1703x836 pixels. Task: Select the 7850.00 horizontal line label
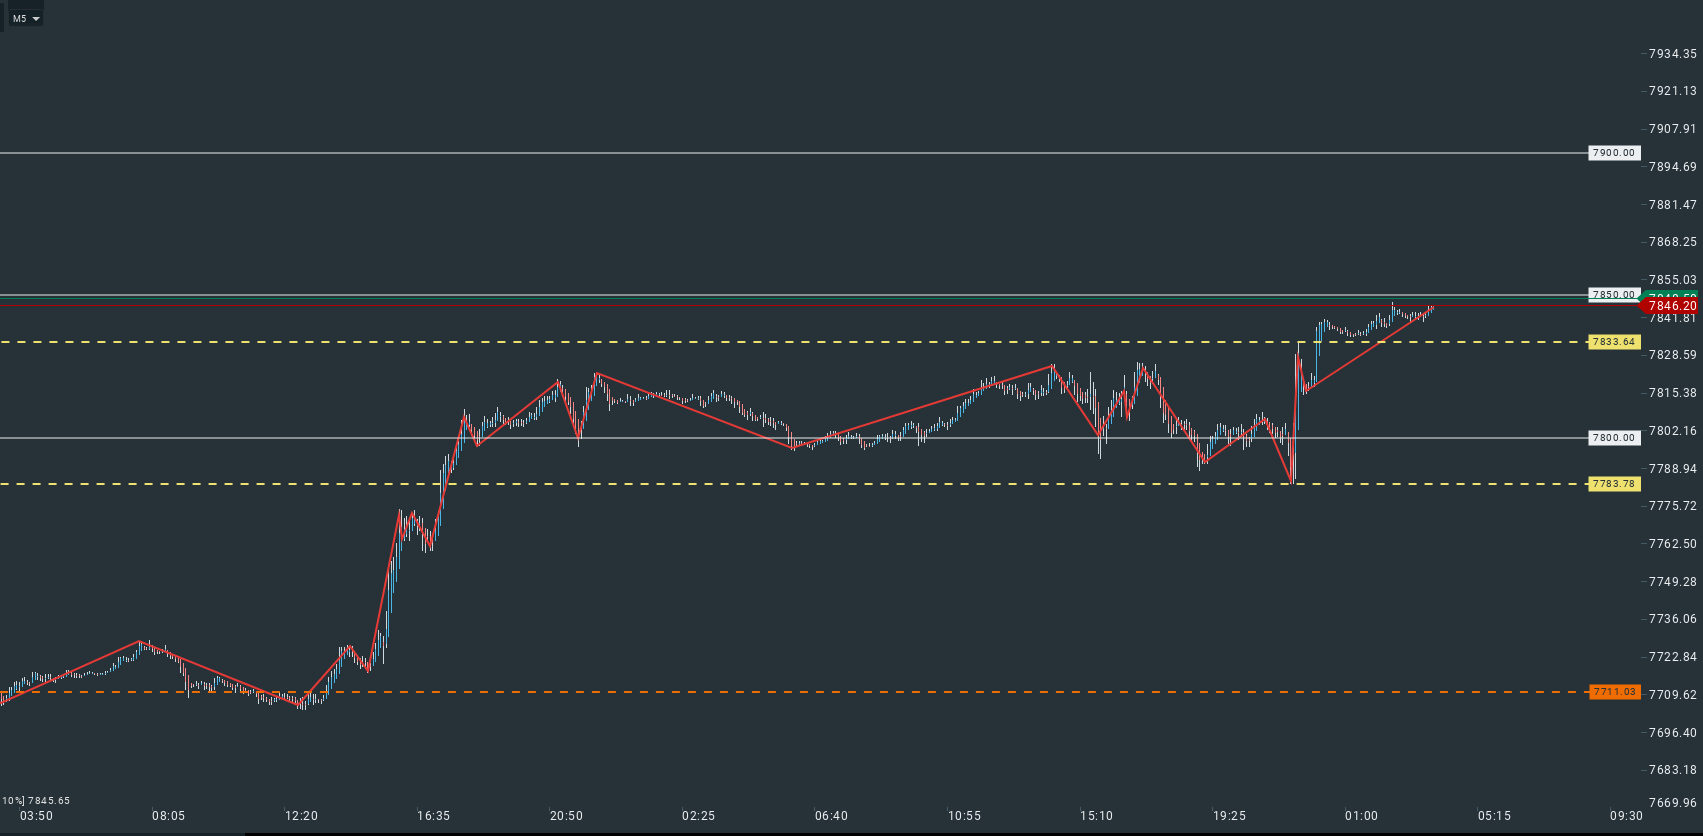1614,295
